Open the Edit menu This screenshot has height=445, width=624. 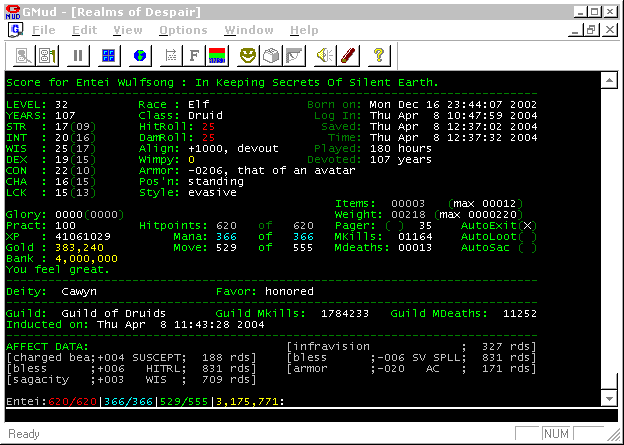pyautogui.click(x=84, y=30)
